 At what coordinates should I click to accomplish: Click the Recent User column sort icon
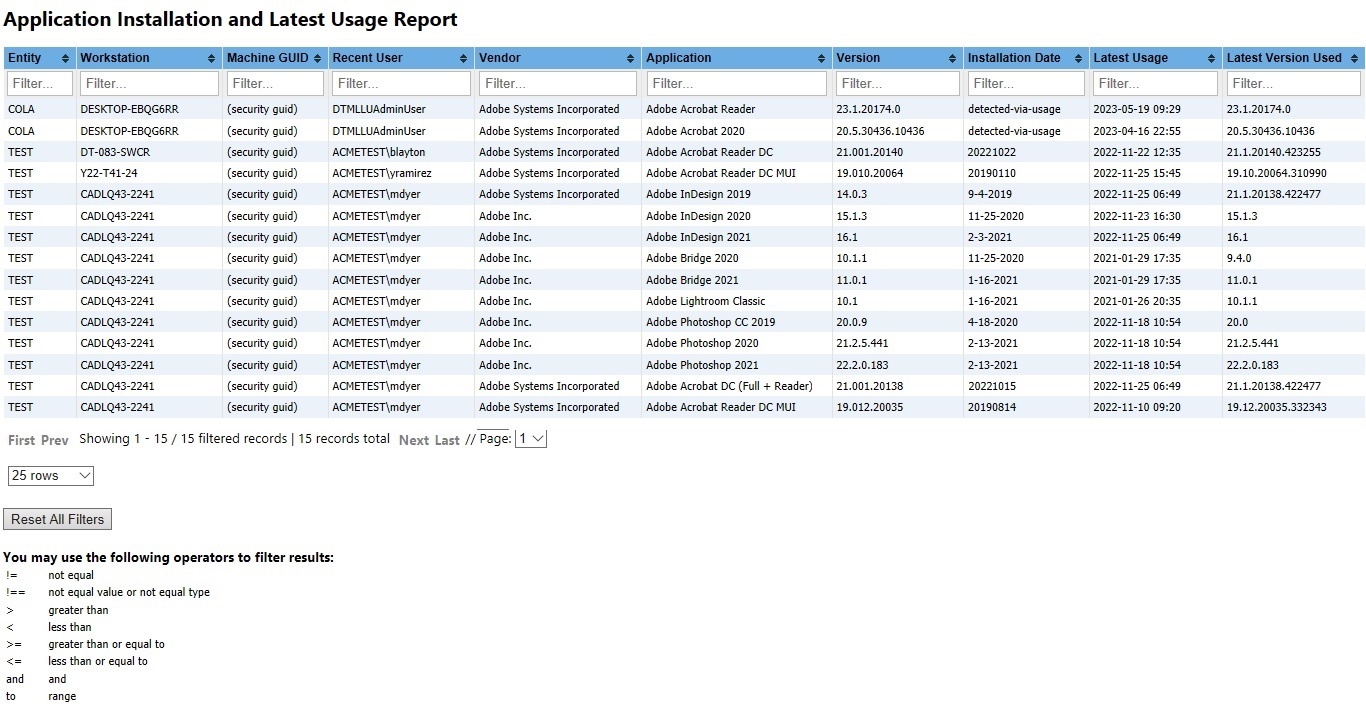[x=464, y=58]
